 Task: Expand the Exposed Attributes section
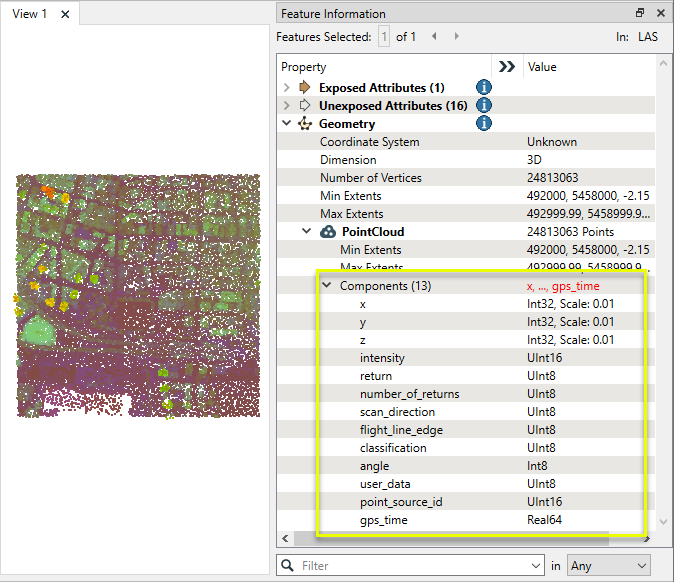287,88
